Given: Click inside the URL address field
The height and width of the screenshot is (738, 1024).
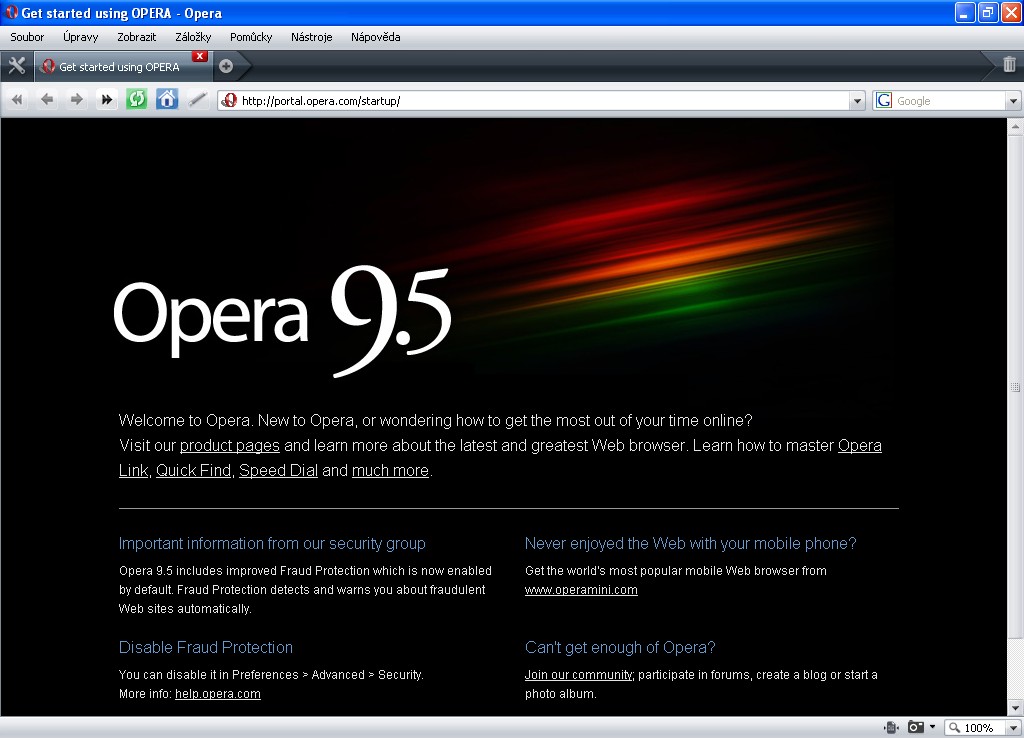Looking at the screenshot, I should tap(542, 101).
